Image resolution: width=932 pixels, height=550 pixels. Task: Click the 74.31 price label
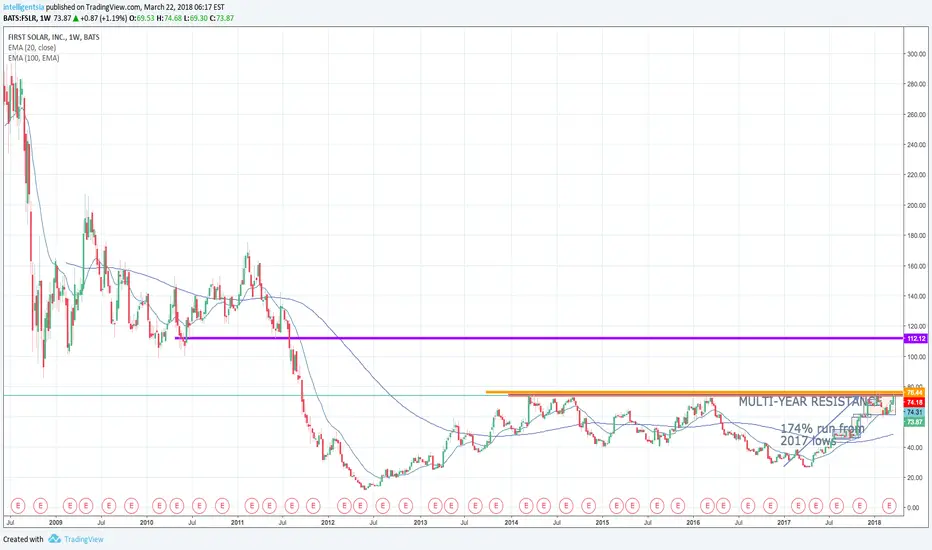pos(915,412)
